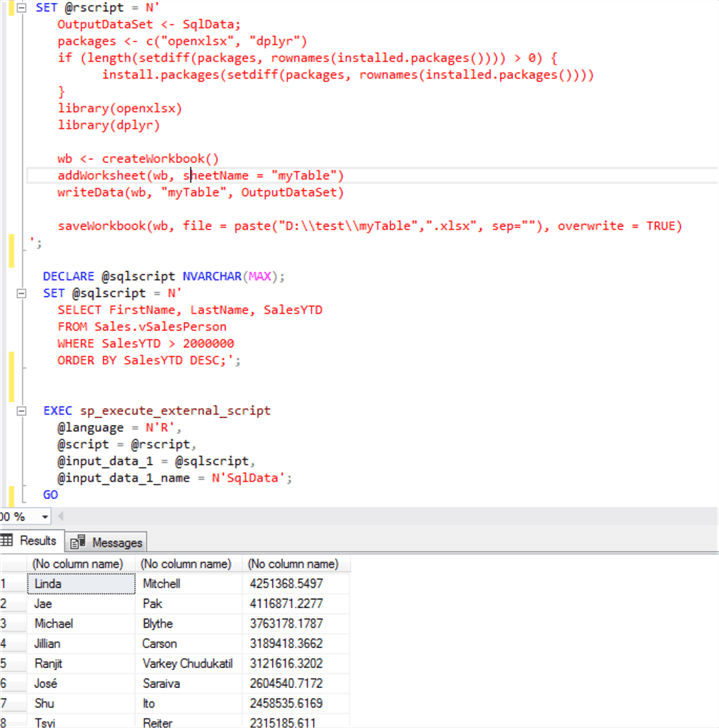Viewport: 719px width, 728px height.
Task: Click the saveWorkbook code line
Action: tap(369, 226)
